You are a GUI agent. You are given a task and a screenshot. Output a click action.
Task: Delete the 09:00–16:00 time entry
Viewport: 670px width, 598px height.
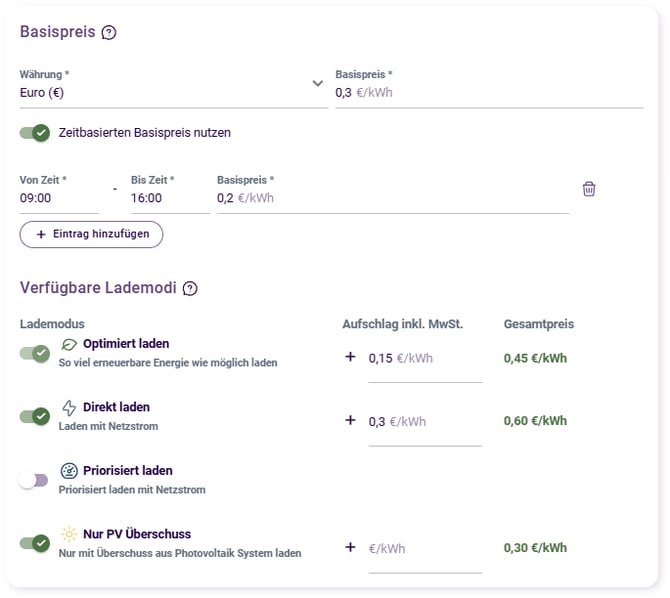coord(589,189)
